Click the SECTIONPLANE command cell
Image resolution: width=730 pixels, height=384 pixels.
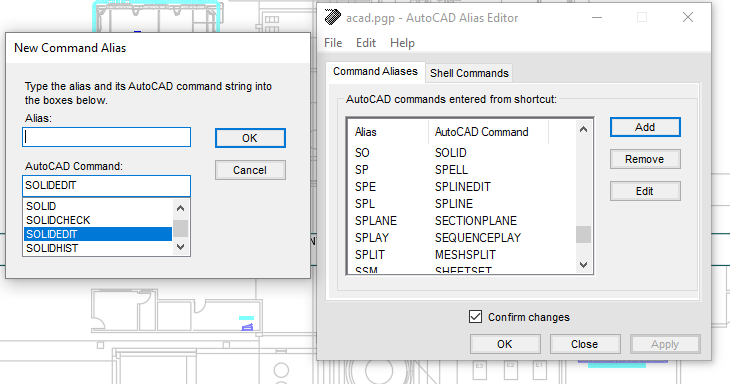[x=476, y=221]
